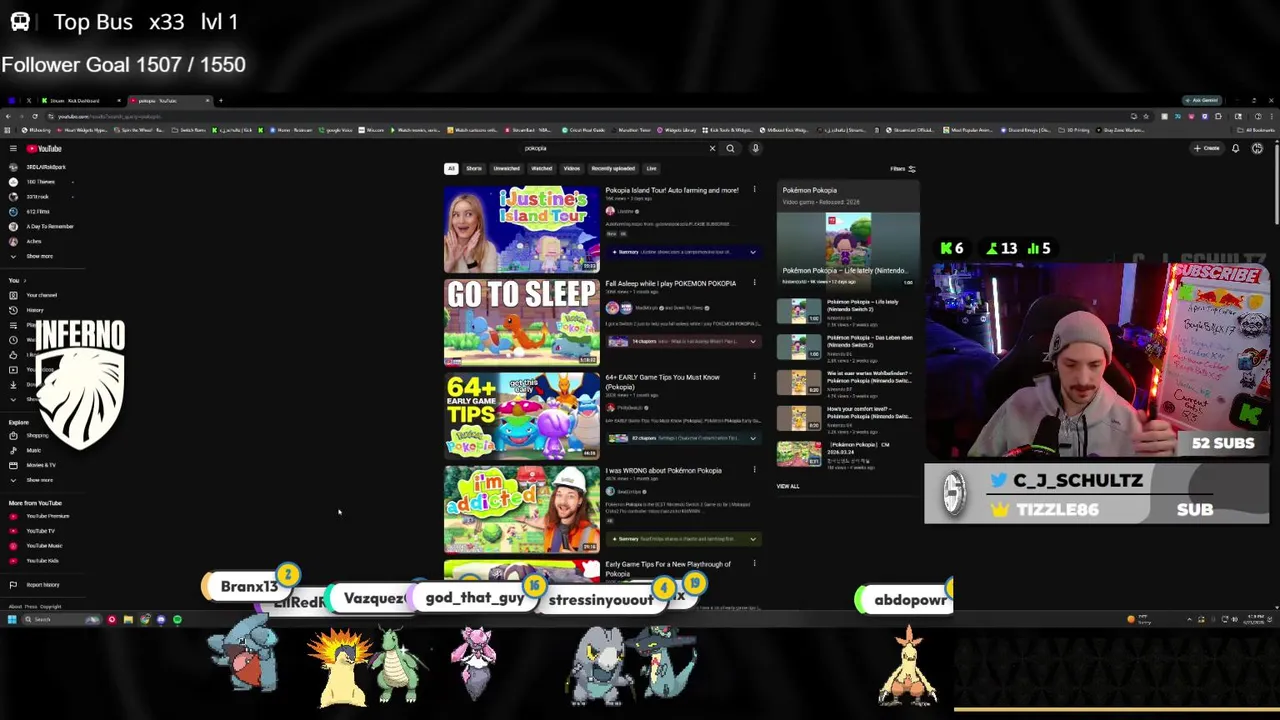Open Music under Explore
Screen dimensions: 1280x720
pos(27,451)
